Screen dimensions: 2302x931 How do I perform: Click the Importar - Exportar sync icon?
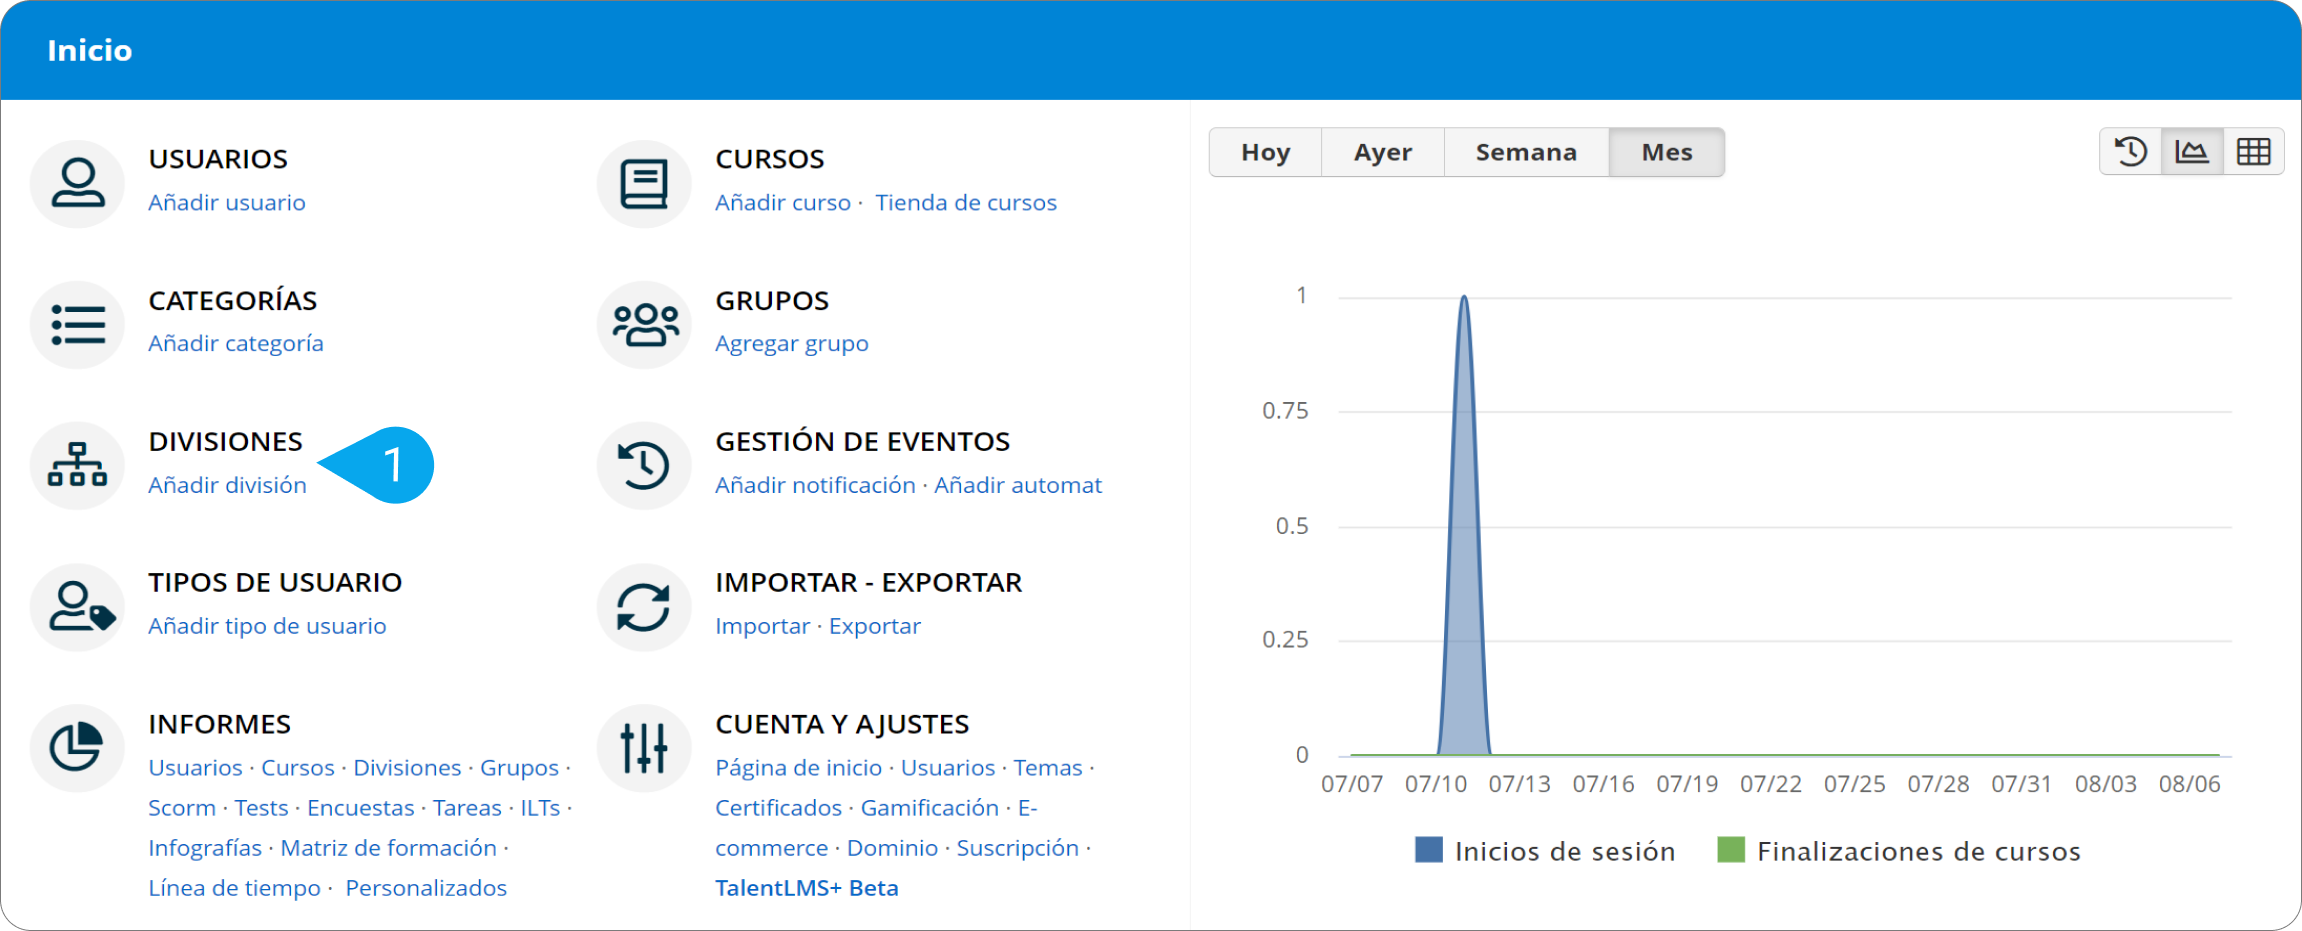click(644, 607)
